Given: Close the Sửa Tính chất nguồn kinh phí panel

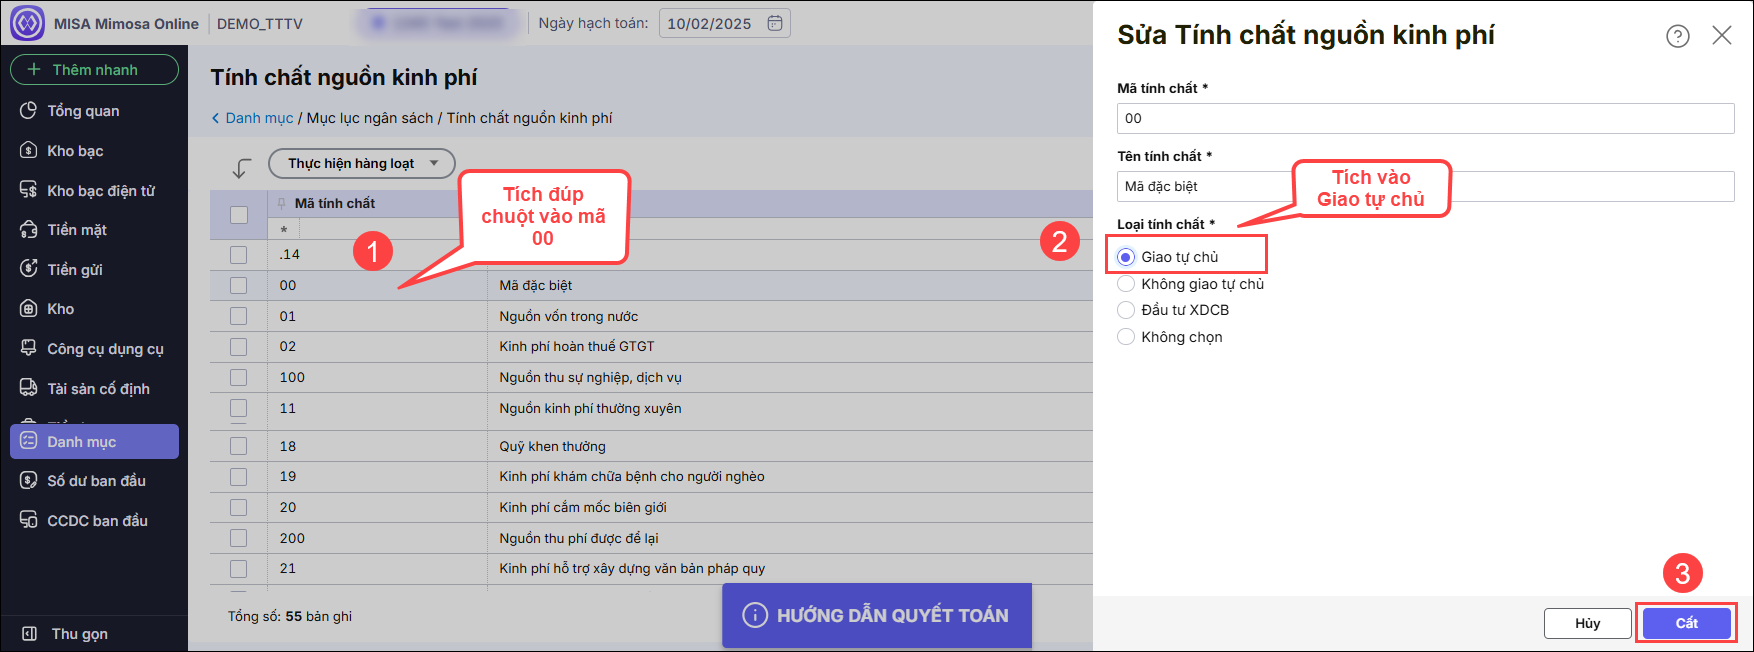Looking at the screenshot, I should [x=1722, y=35].
